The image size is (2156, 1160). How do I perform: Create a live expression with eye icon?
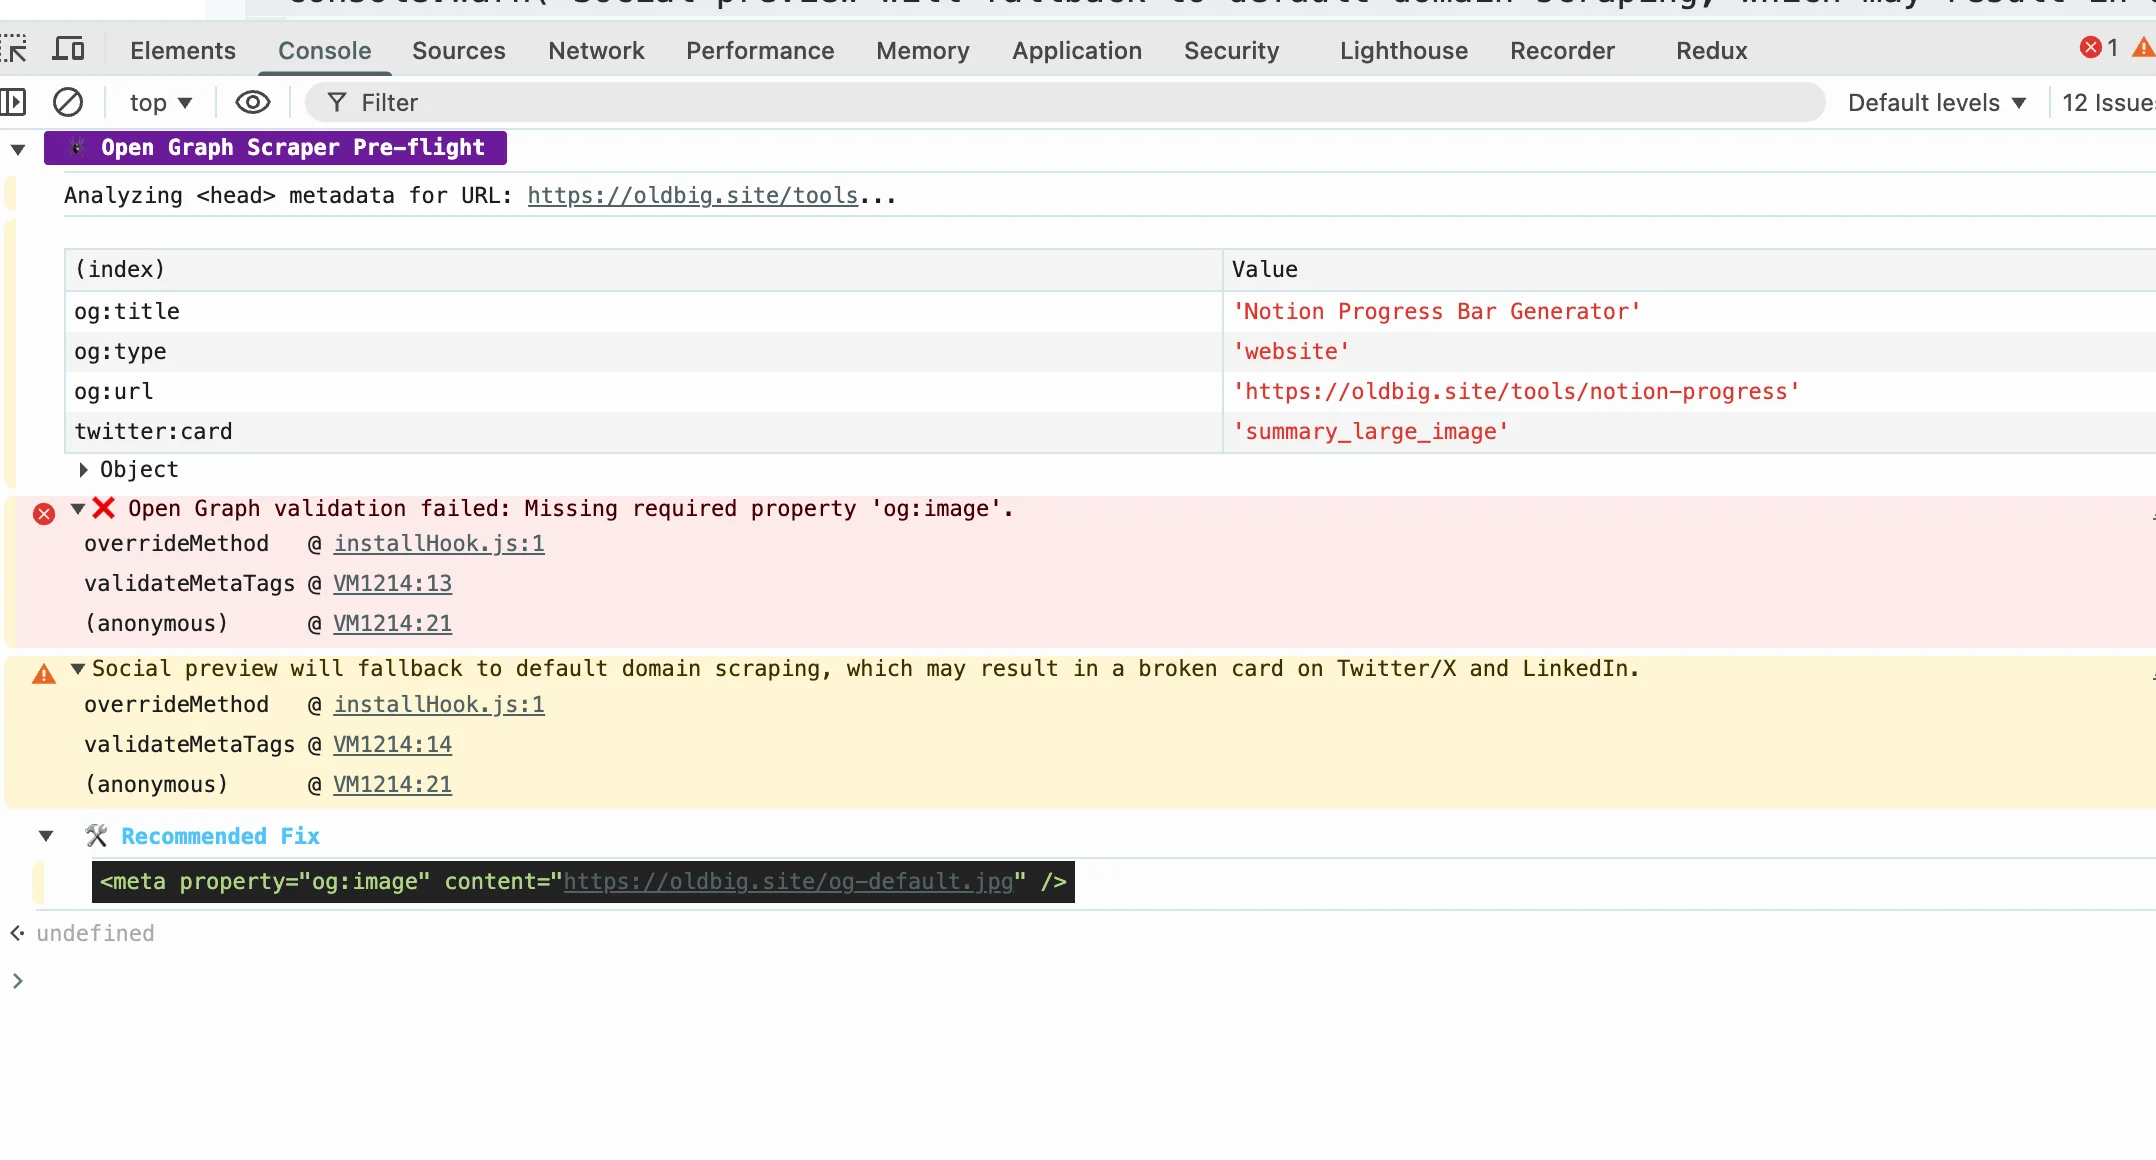point(253,102)
